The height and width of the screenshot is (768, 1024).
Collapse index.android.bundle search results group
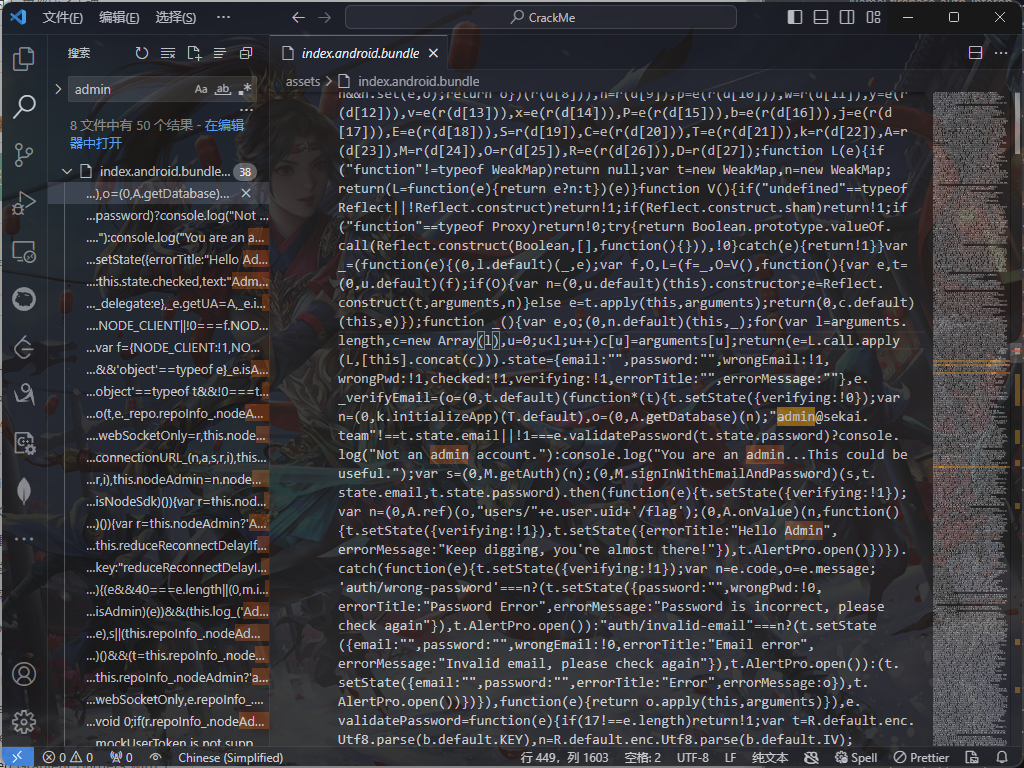pyautogui.click(x=67, y=171)
